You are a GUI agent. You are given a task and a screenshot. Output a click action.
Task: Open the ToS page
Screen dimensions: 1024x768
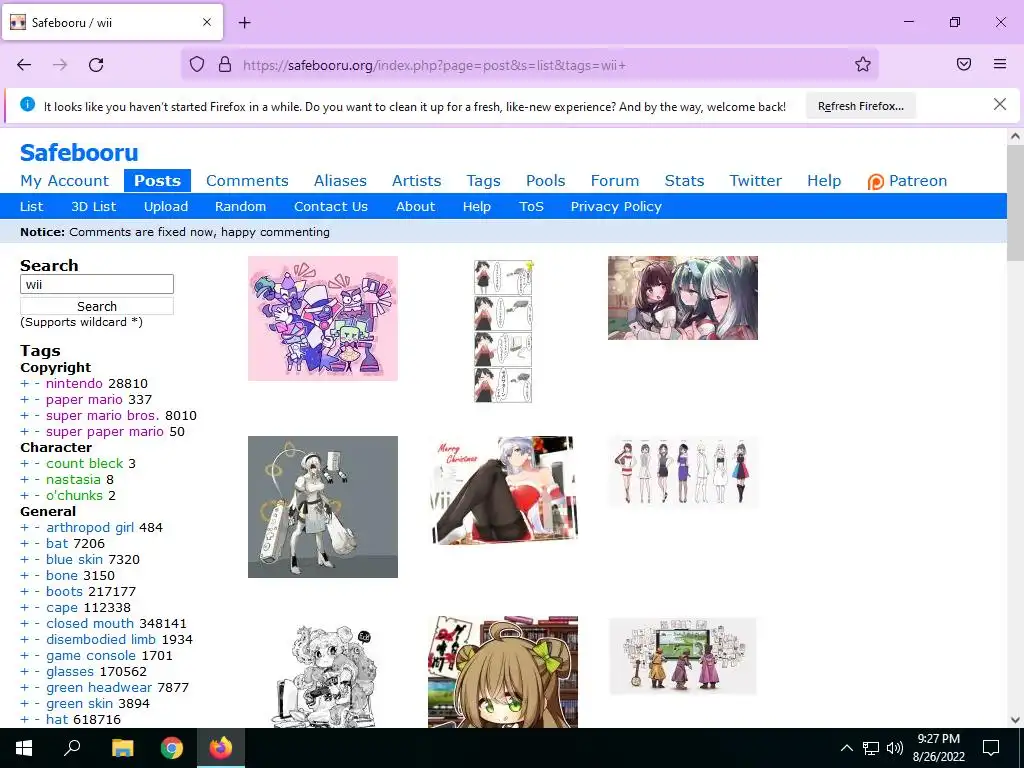tap(531, 206)
